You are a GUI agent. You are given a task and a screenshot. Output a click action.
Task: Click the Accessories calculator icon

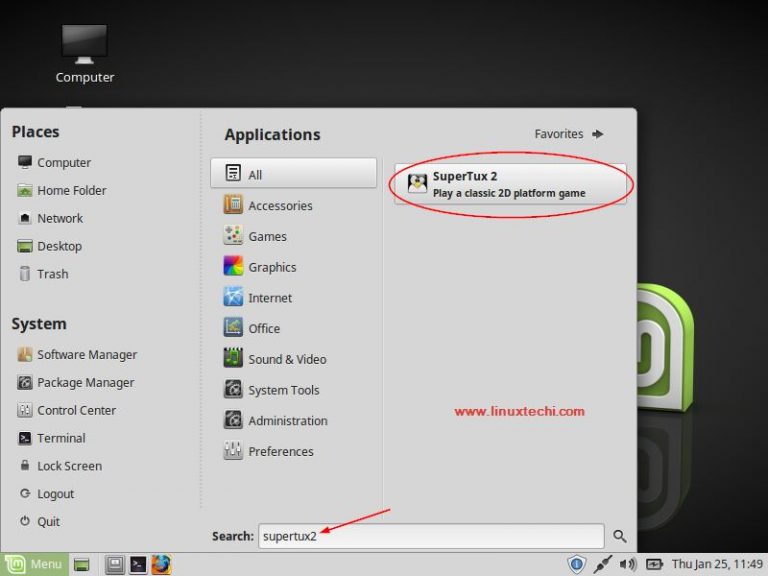(233, 205)
